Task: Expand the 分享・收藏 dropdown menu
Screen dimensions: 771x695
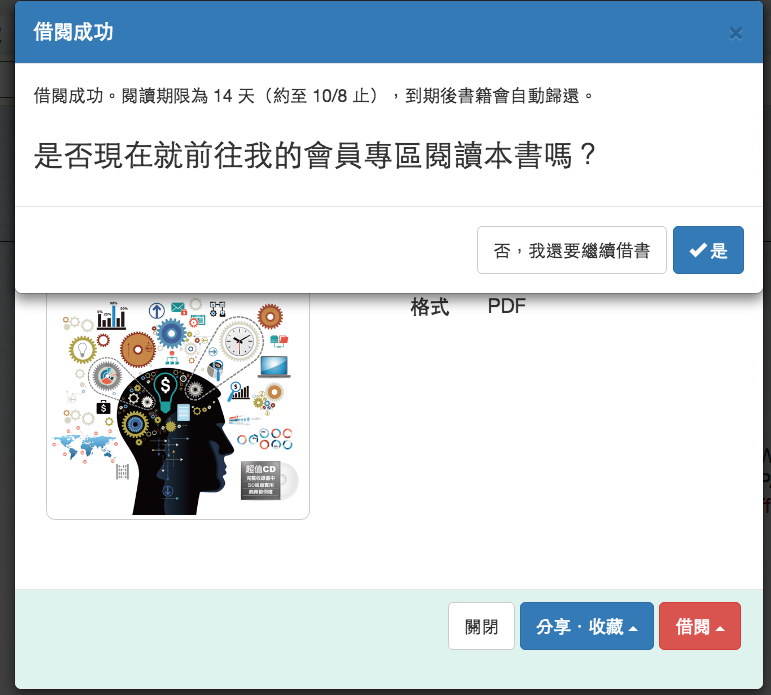Action: point(587,626)
